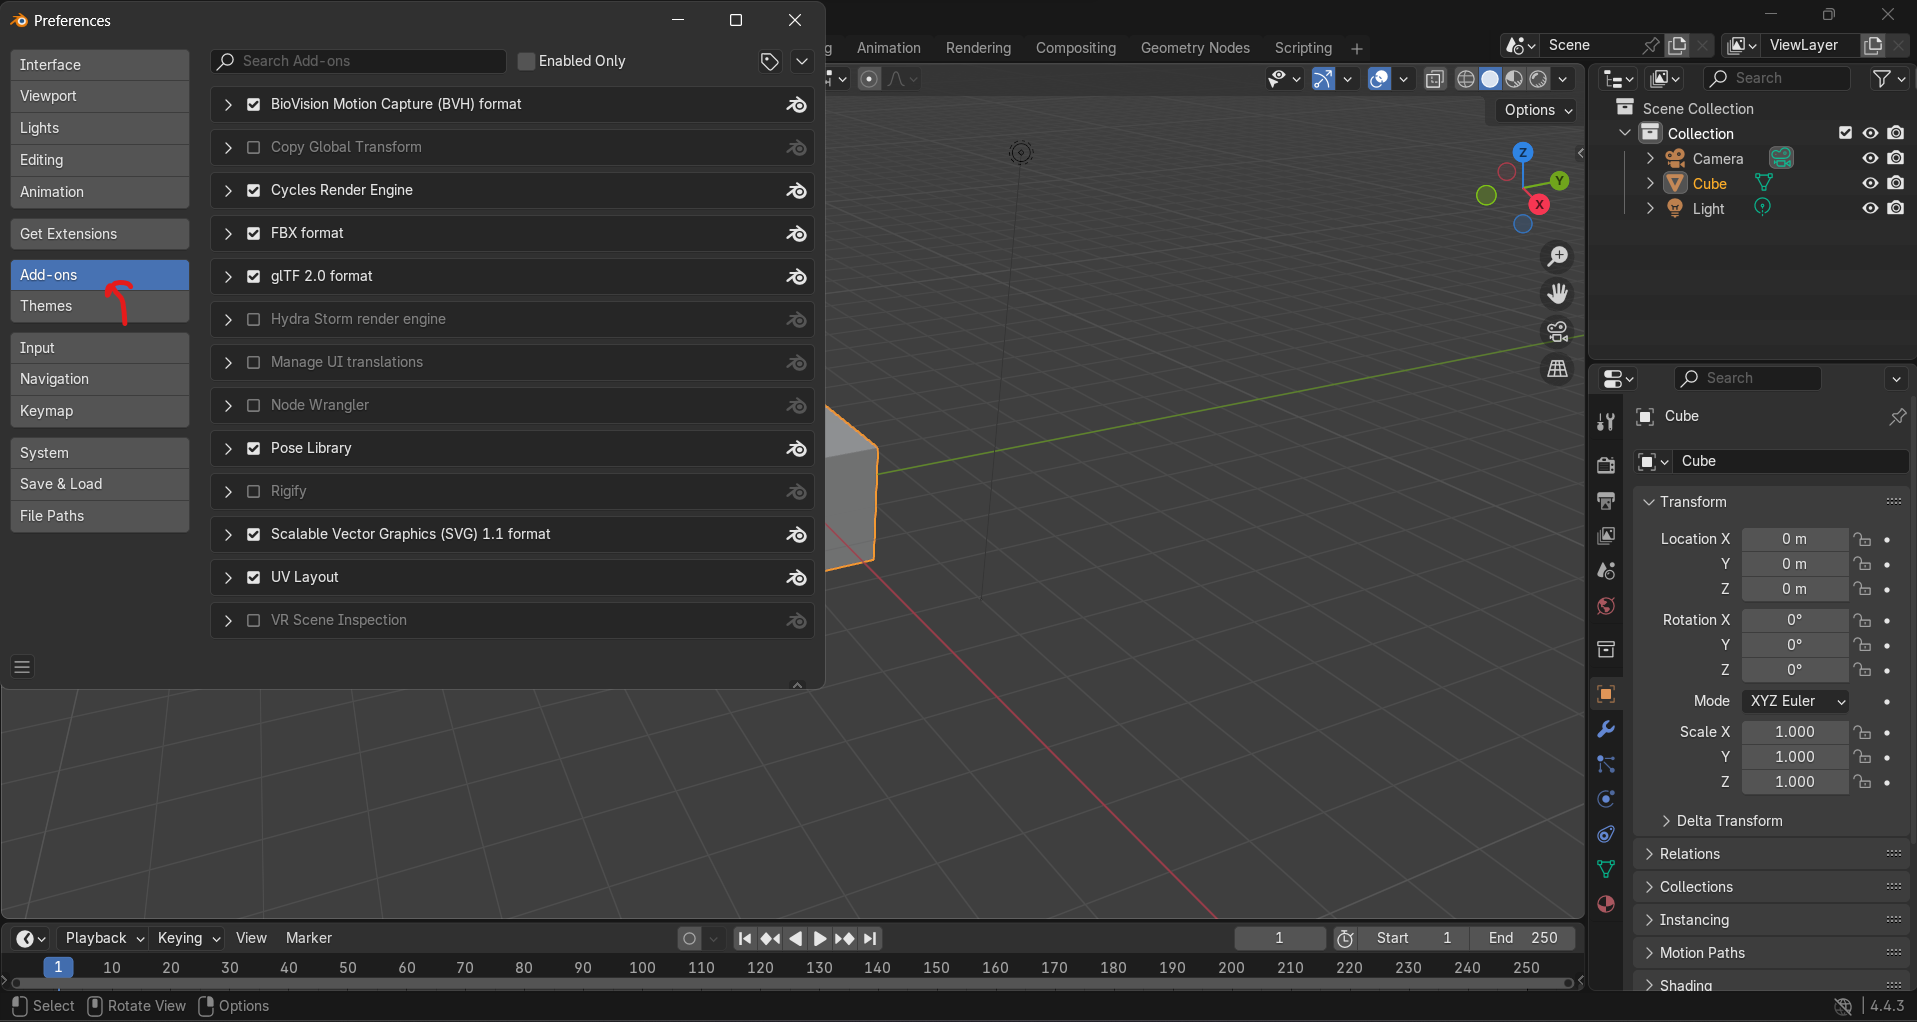
Task: Expand the Cycles Render Engine entry
Action: click(x=228, y=190)
